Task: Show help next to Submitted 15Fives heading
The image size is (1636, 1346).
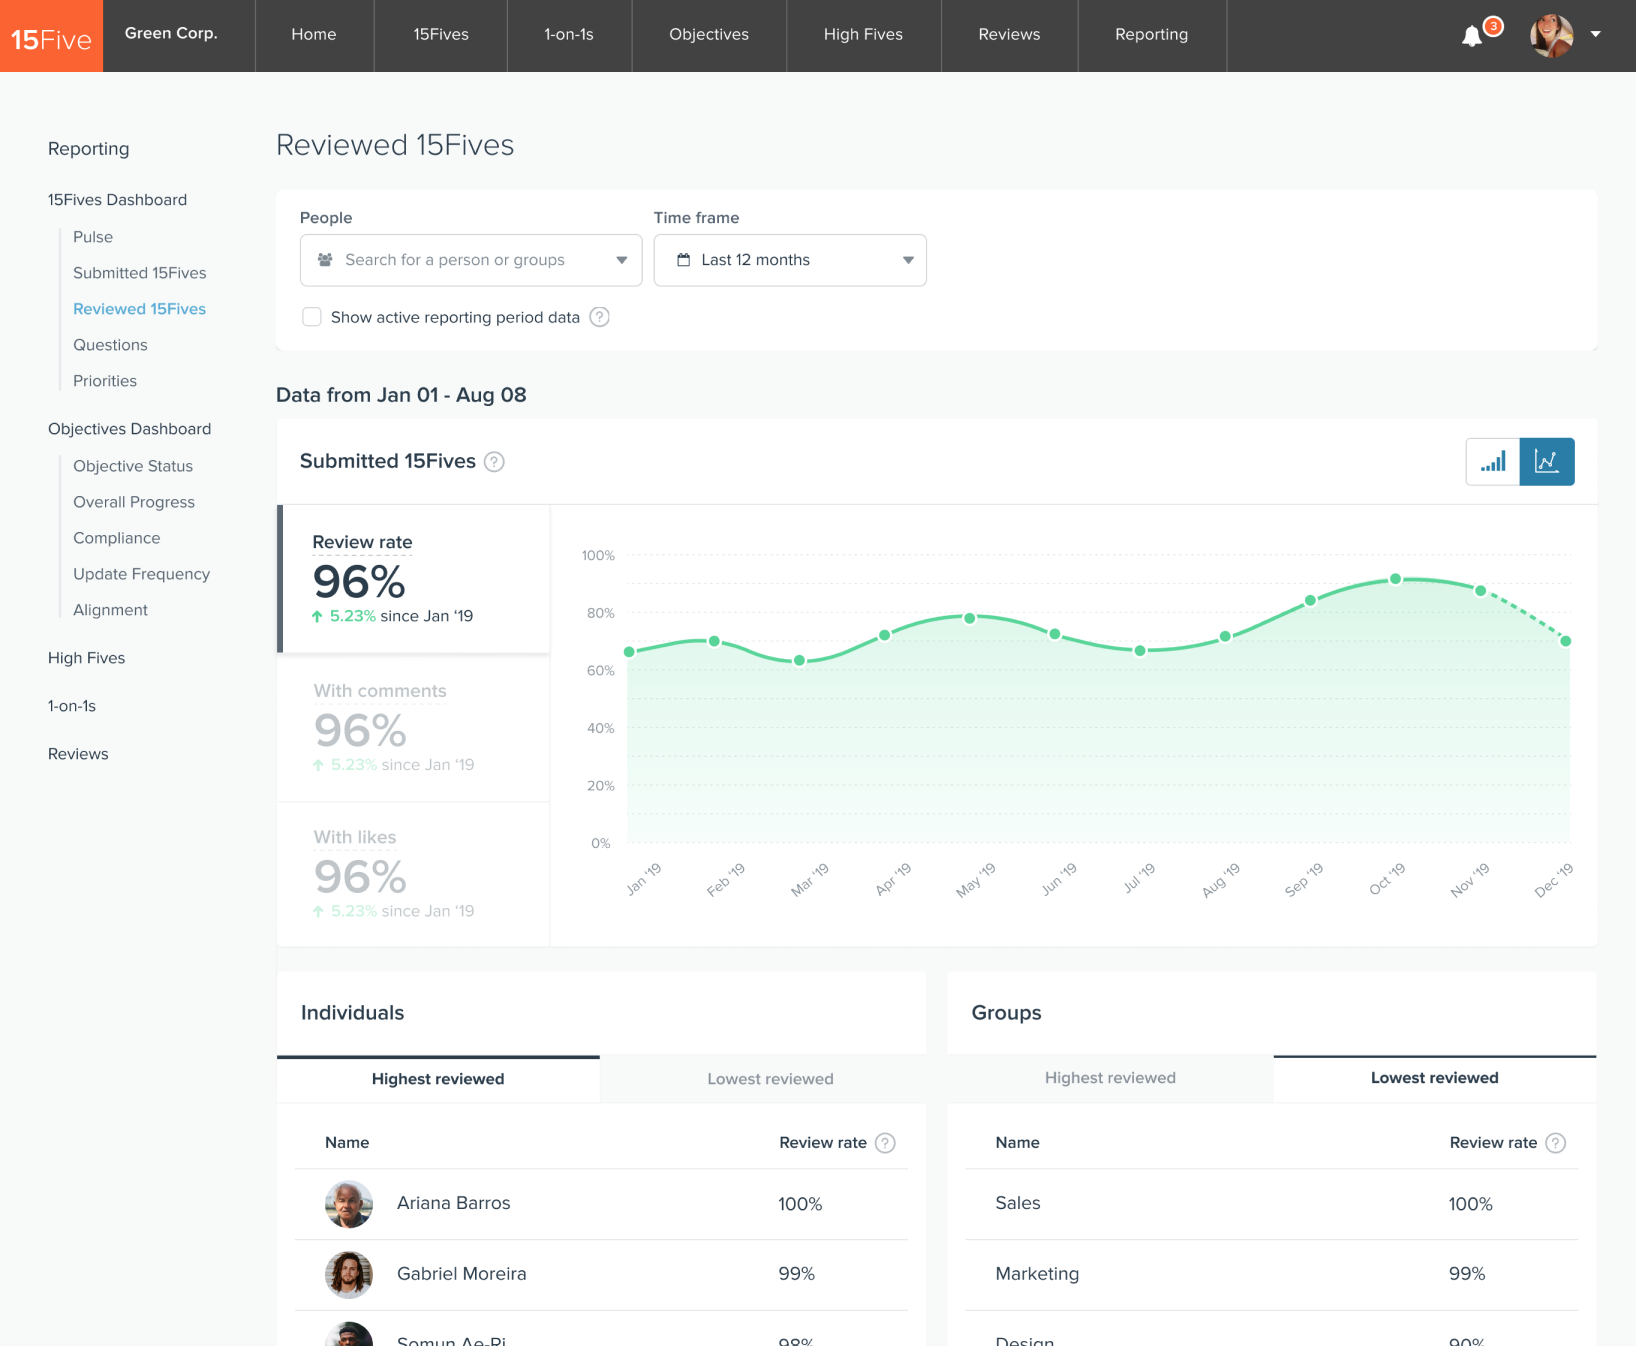Action: [x=494, y=462]
